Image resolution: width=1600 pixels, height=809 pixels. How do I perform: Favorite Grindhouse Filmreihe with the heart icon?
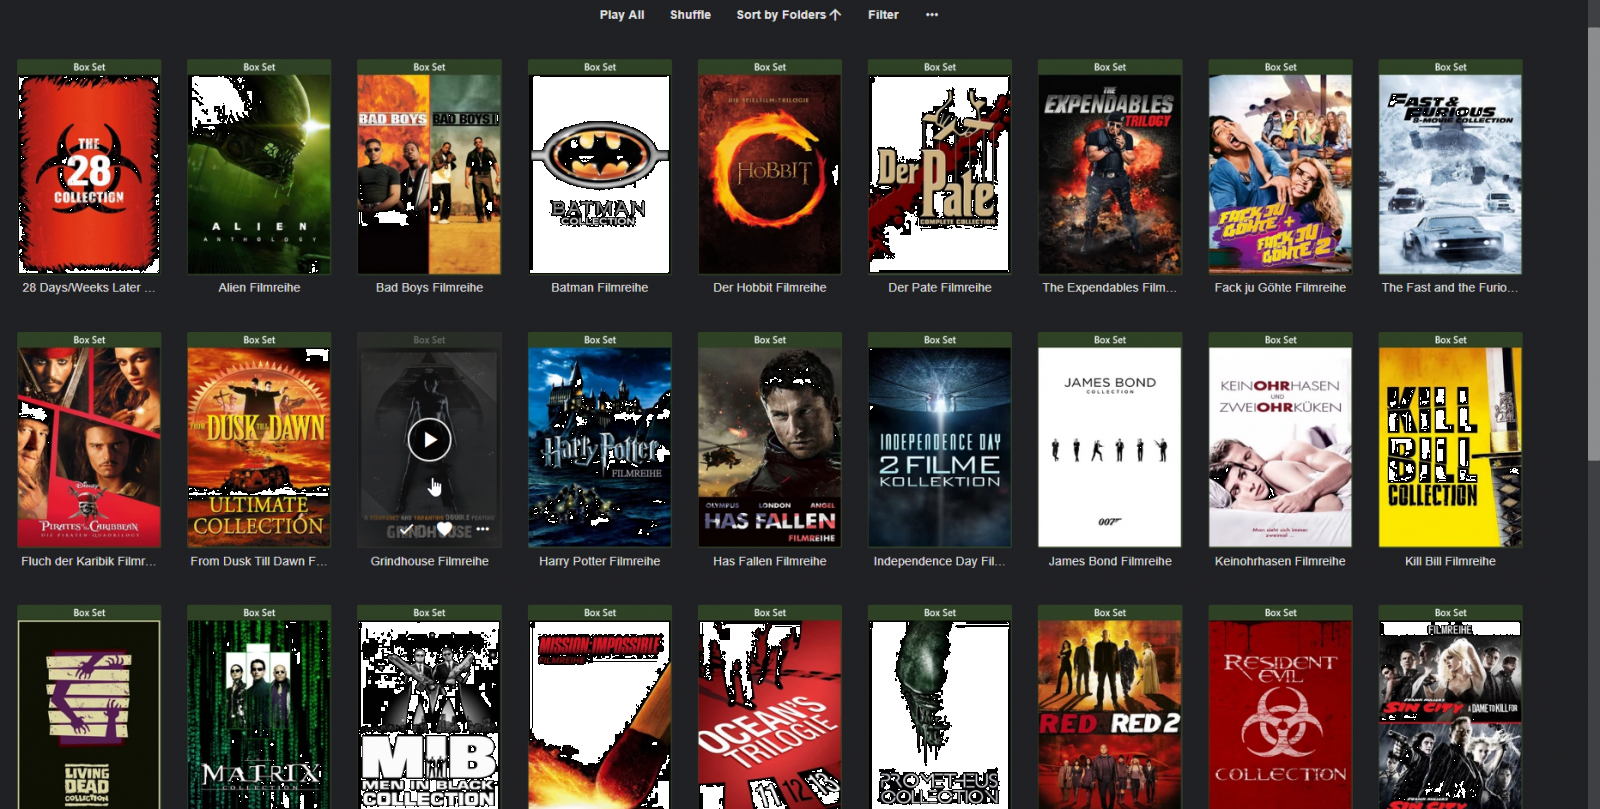click(x=445, y=529)
